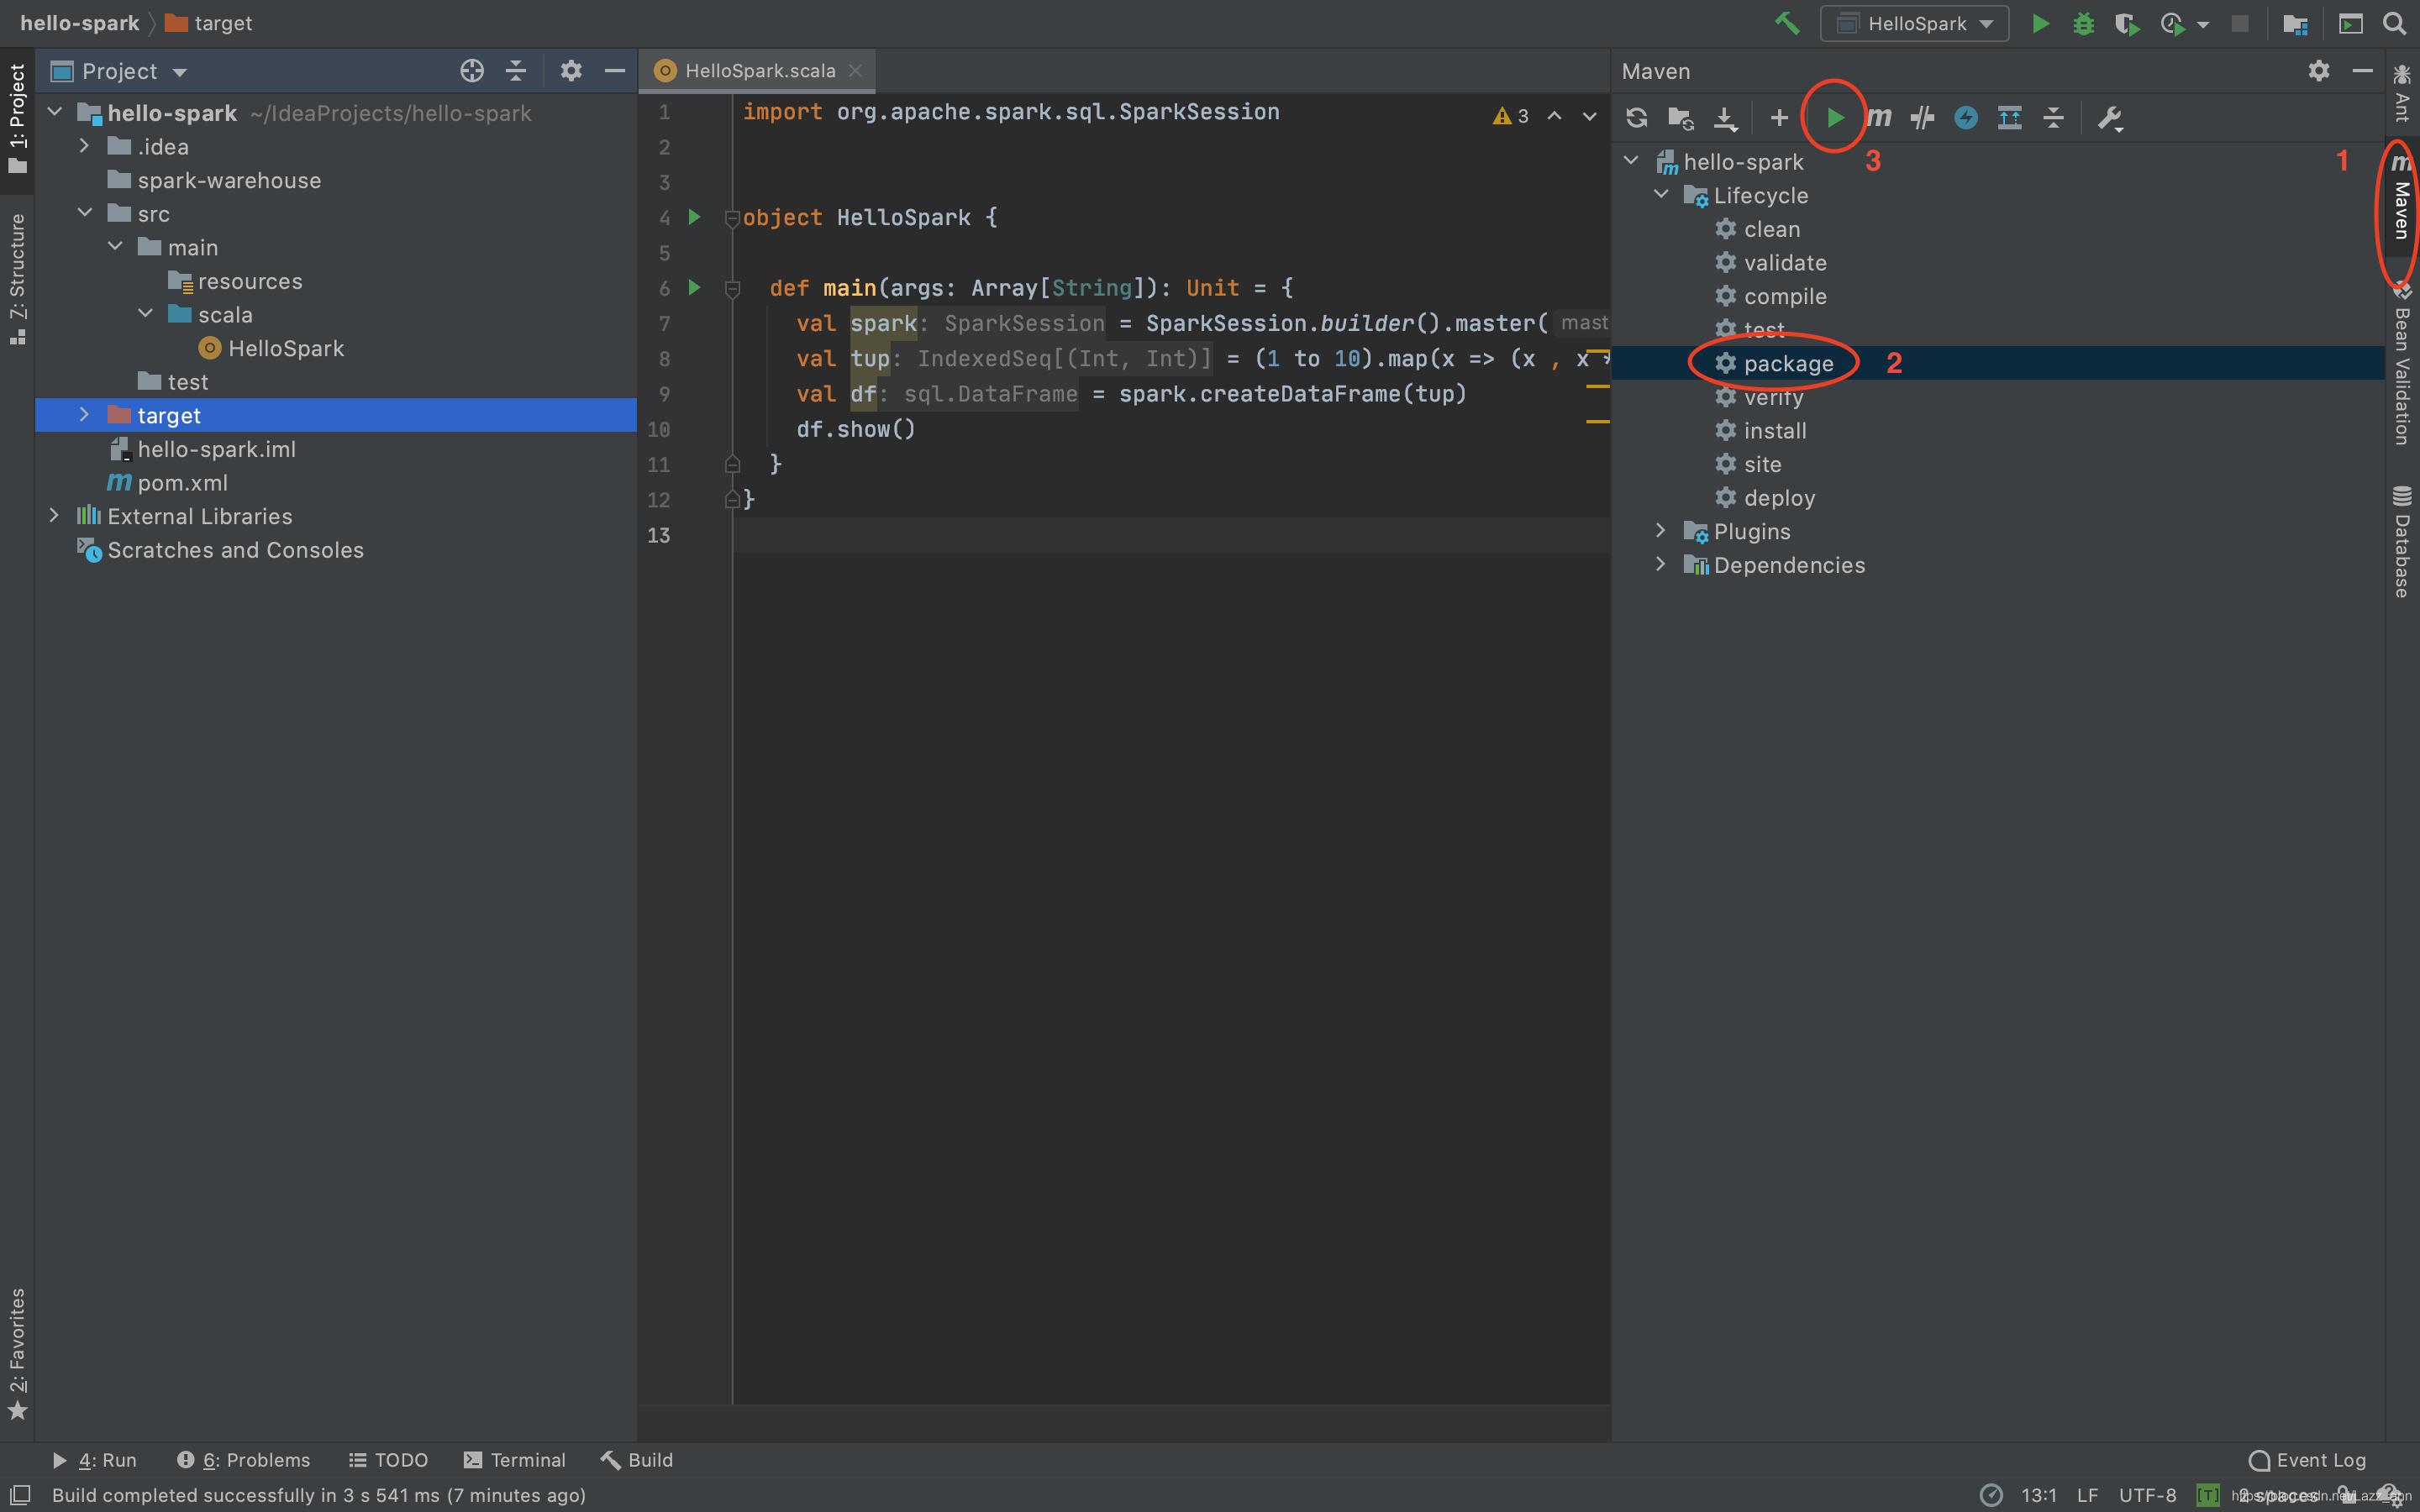Open the inspection warnings indicator

[x=1510, y=116]
